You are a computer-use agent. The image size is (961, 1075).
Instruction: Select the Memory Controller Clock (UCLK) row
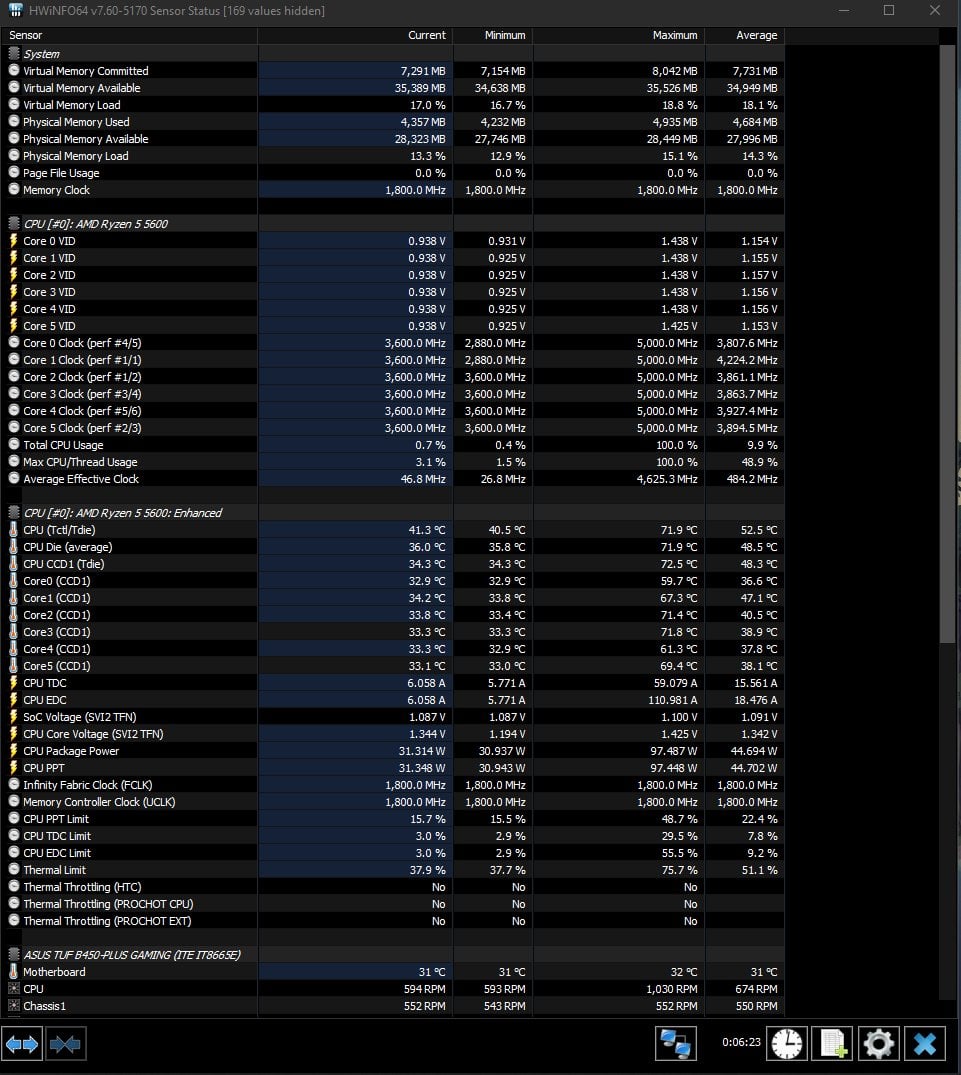pos(393,801)
